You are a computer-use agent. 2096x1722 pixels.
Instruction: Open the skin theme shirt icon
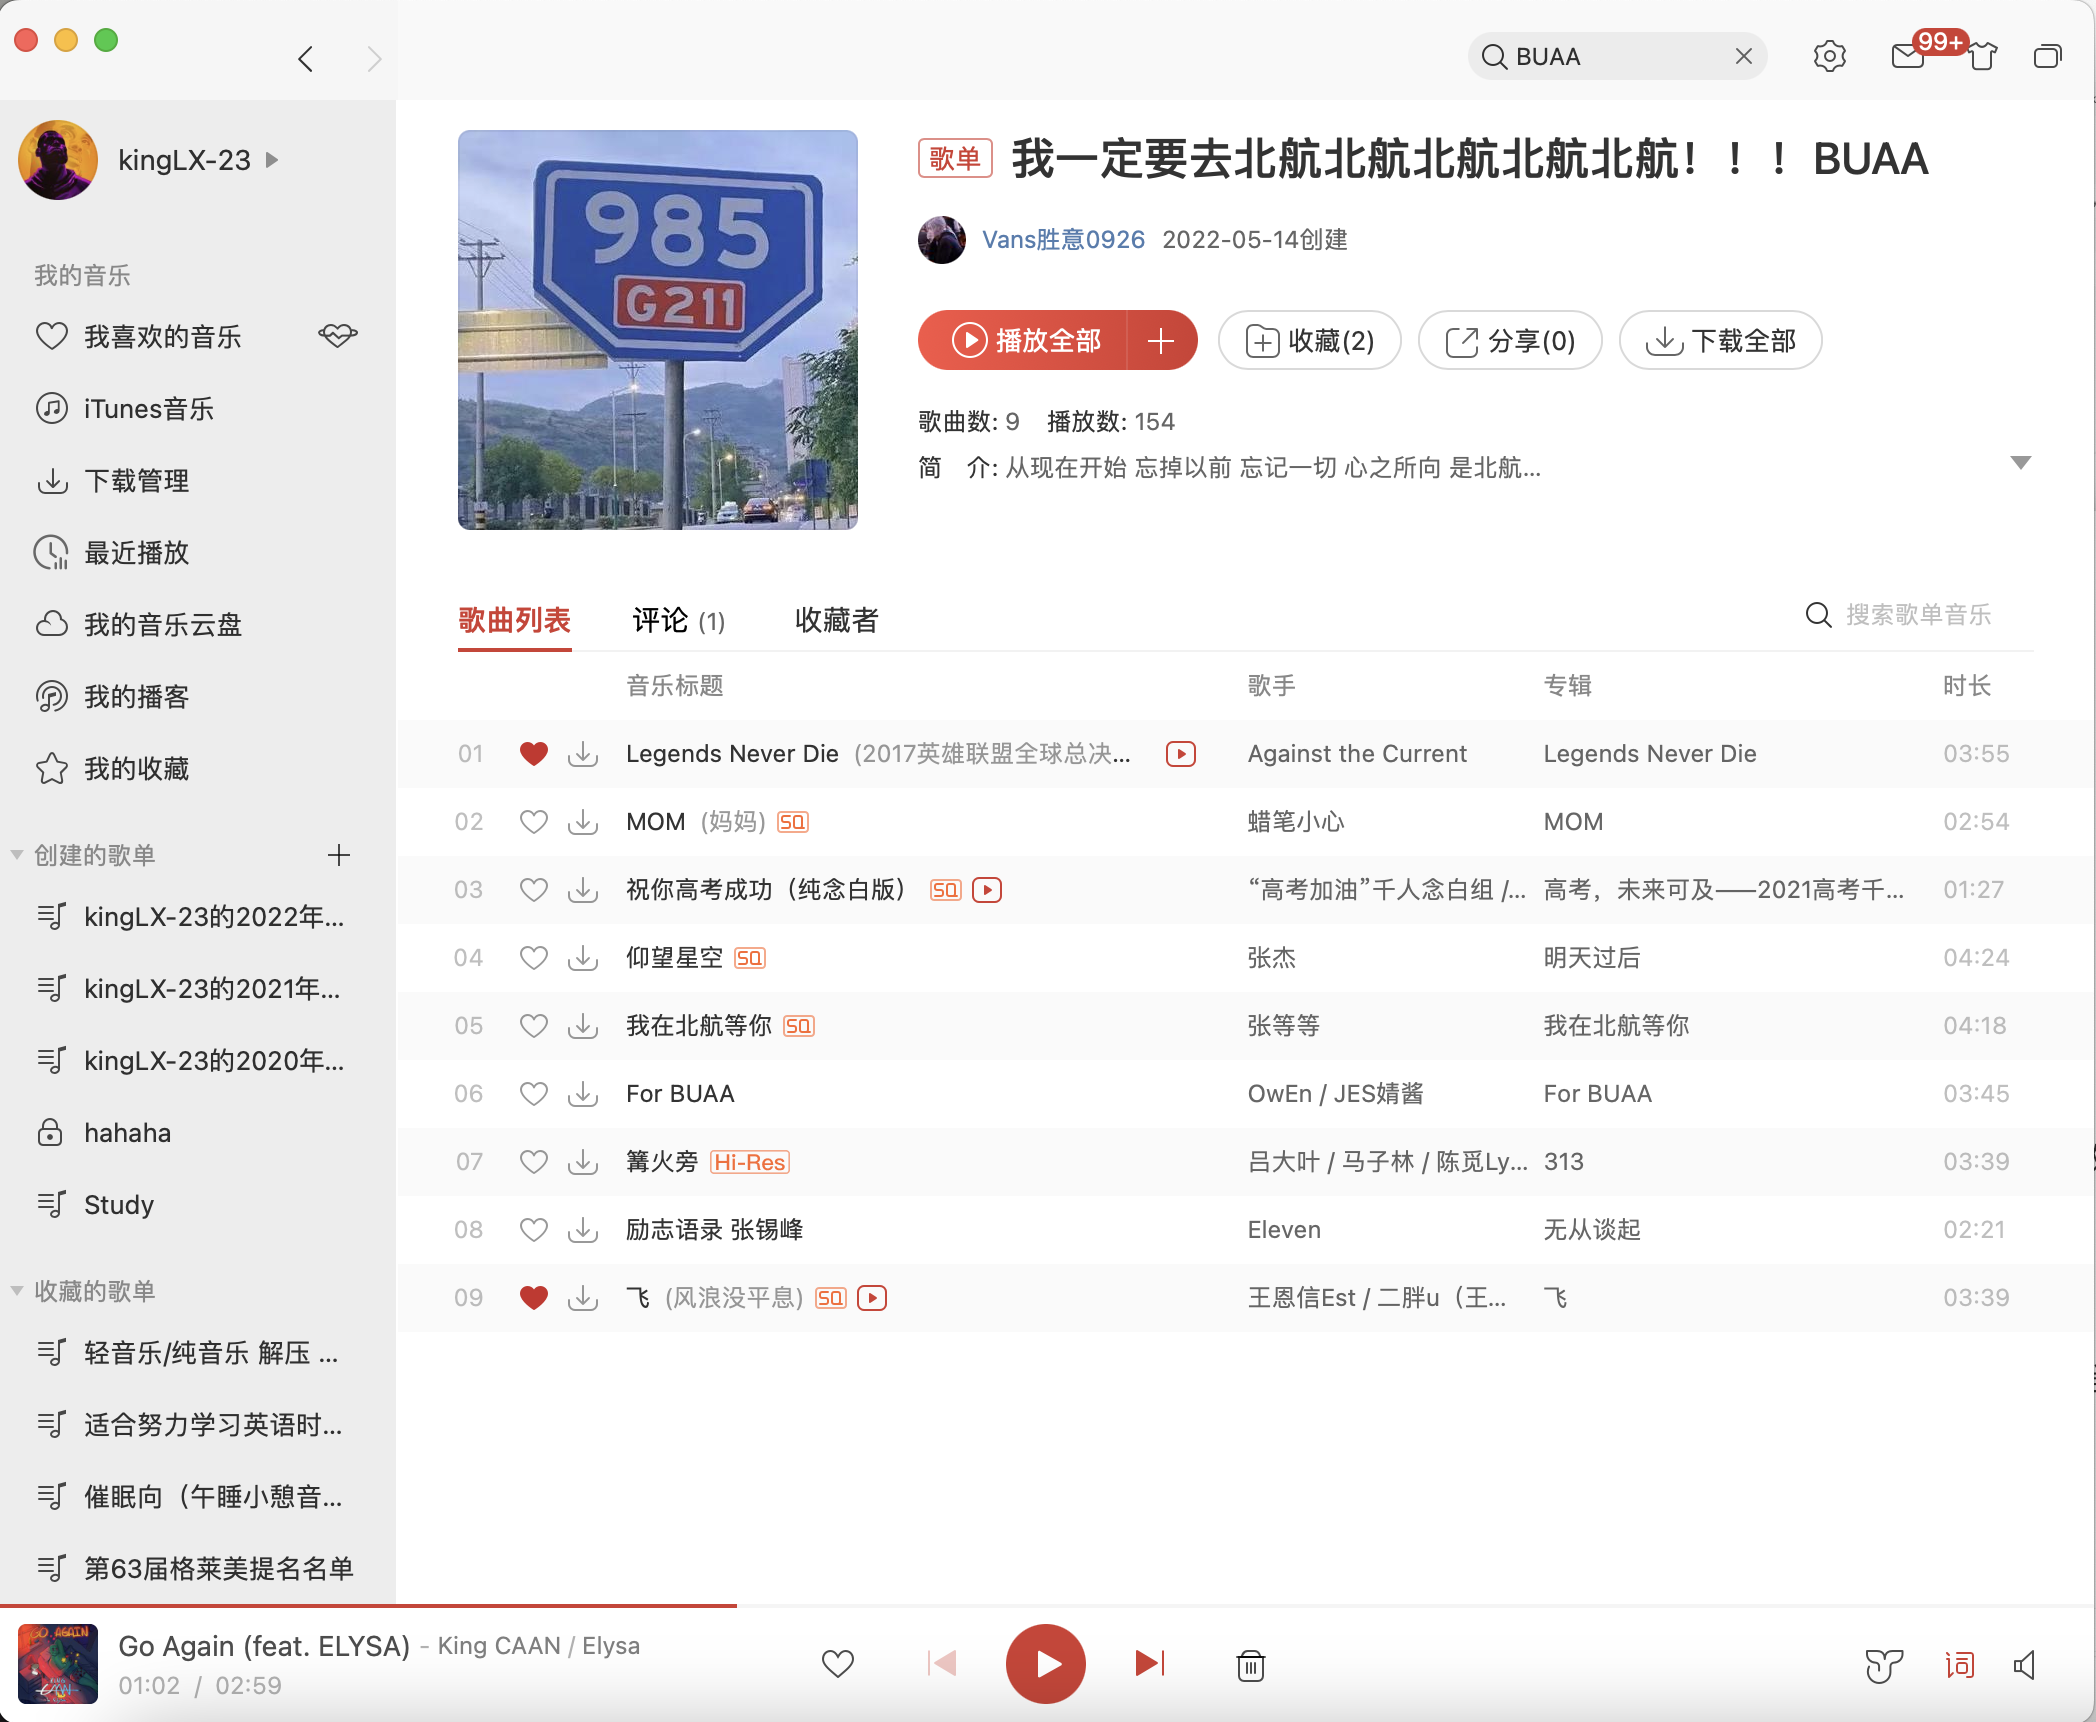coord(1982,57)
